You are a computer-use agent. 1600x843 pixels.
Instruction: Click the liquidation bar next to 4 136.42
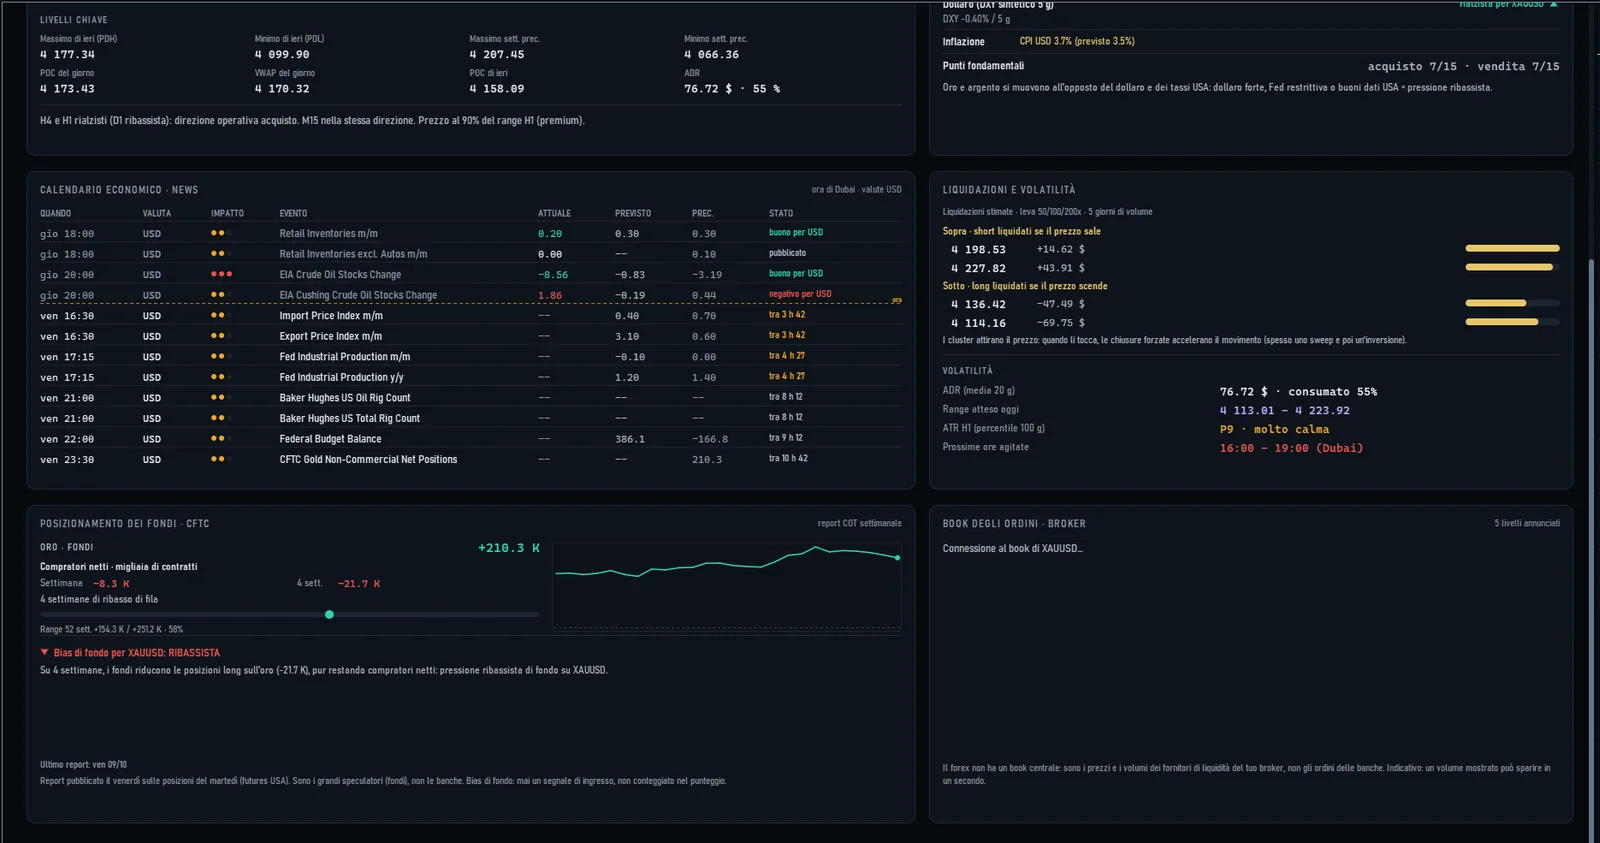pos(1512,303)
